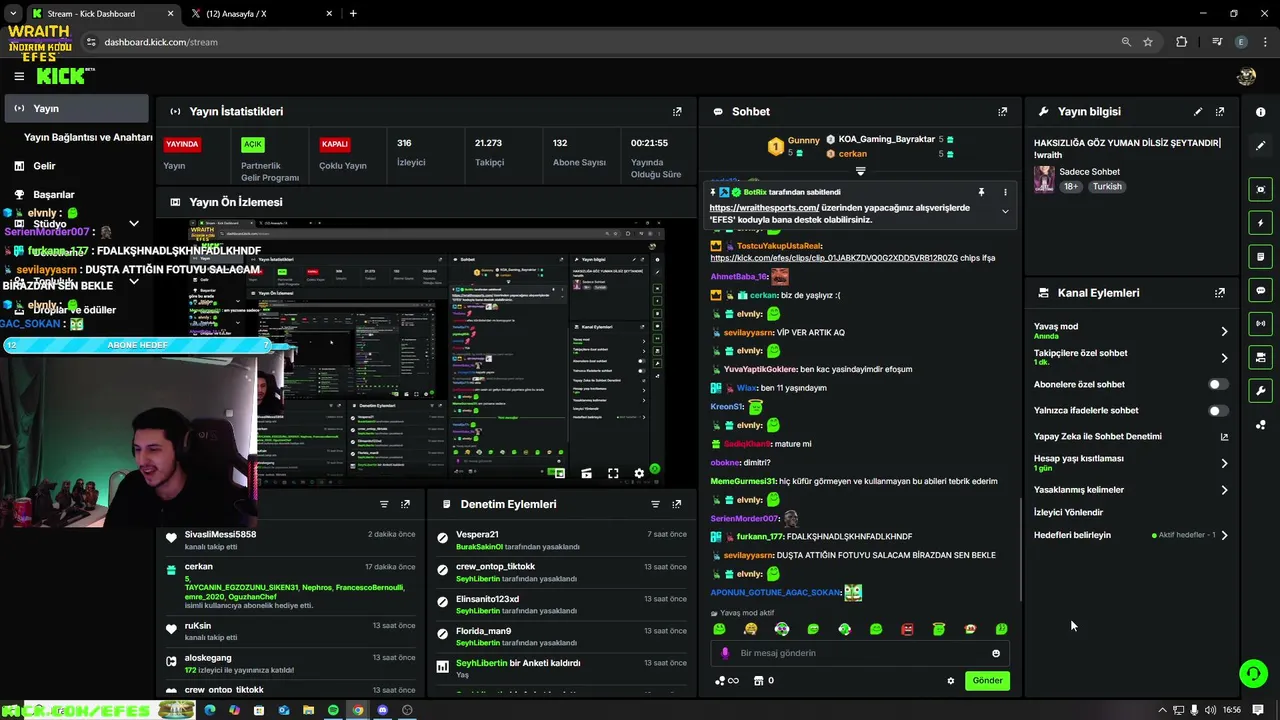Filter the Denetim Eylemleri list
Viewport: 1280px width, 720px height.
655,504
